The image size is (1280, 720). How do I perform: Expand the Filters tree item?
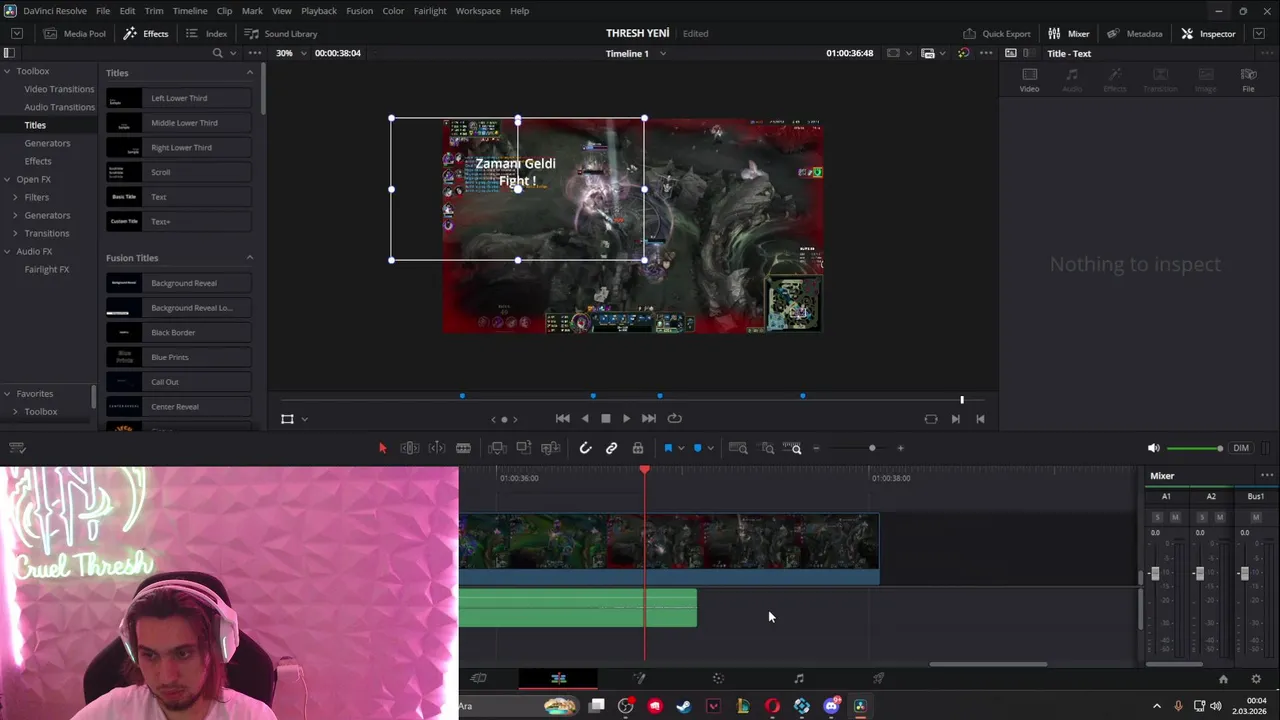click(x=15, y=197)
